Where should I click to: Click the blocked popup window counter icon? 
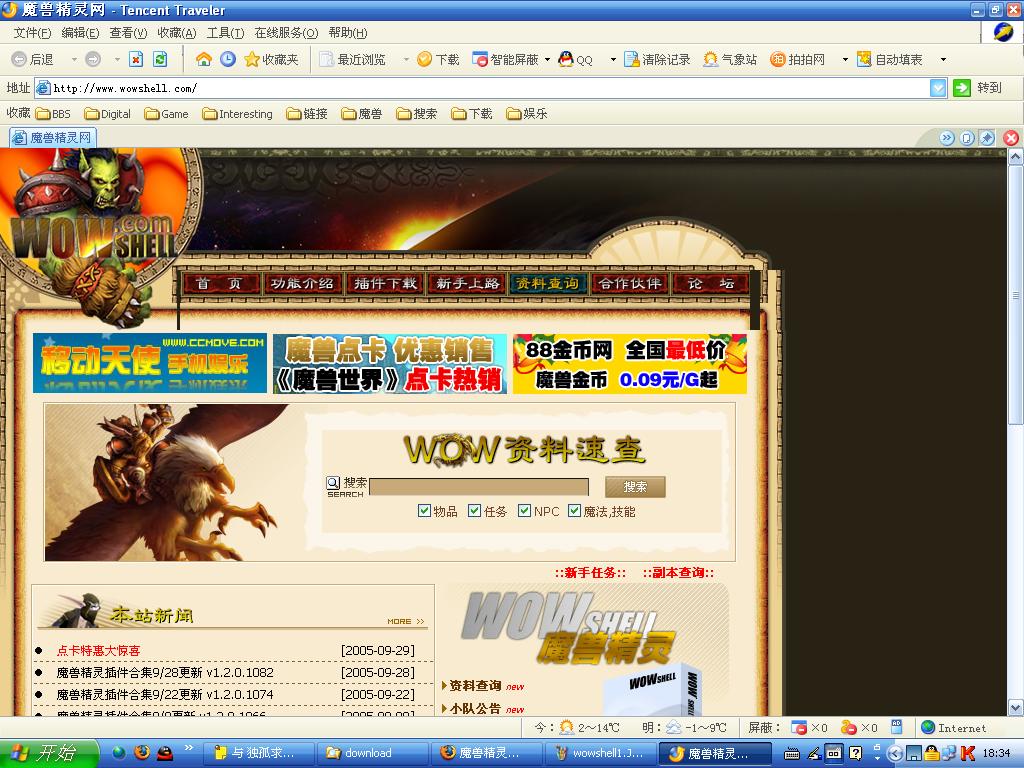tap(799, 728)
